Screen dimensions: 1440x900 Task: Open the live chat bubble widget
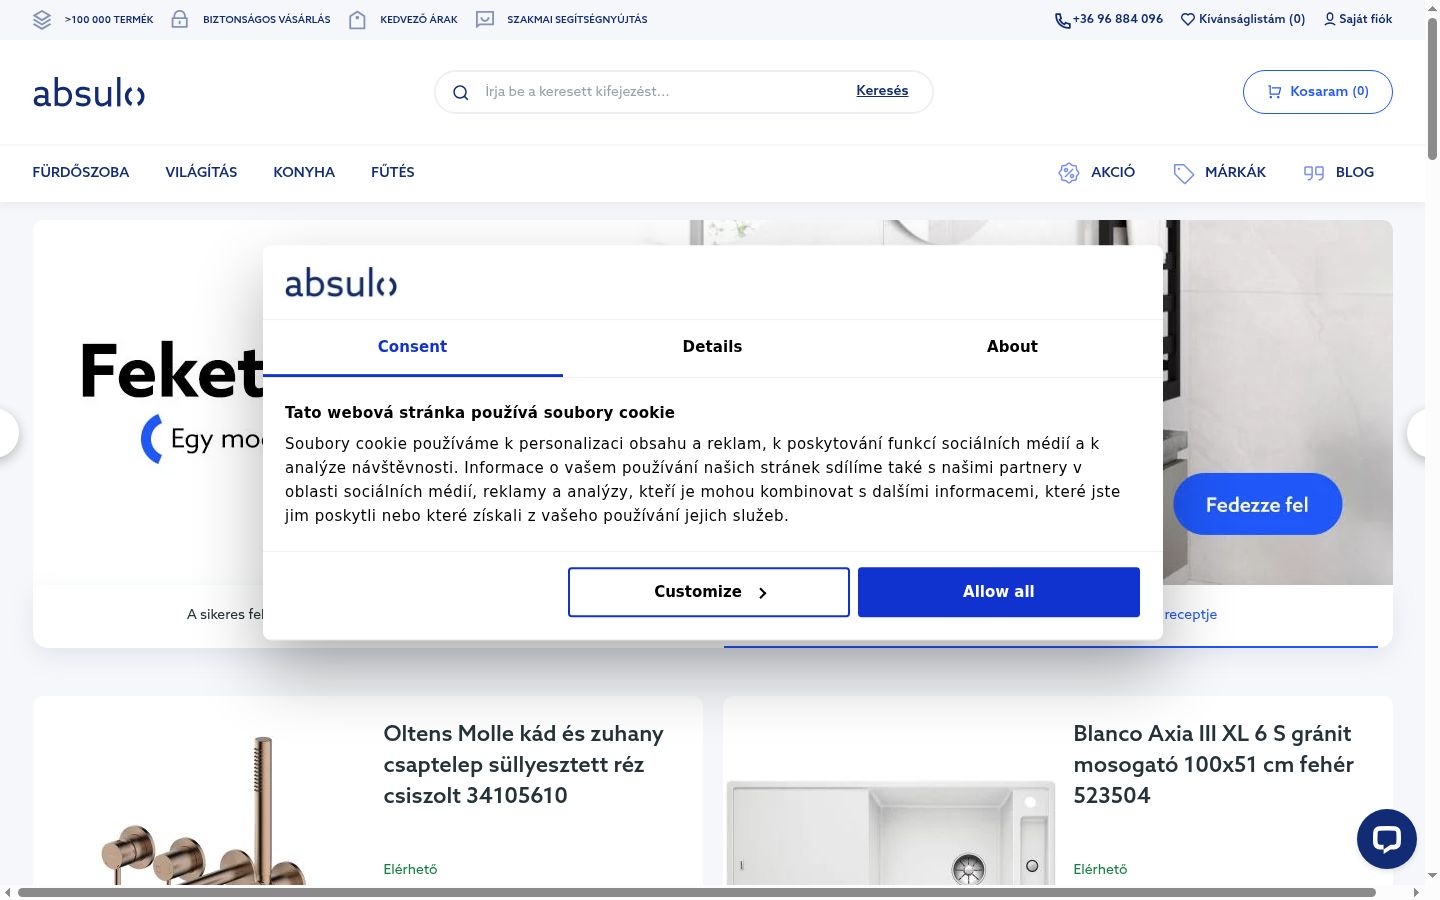click(1386, 838)
